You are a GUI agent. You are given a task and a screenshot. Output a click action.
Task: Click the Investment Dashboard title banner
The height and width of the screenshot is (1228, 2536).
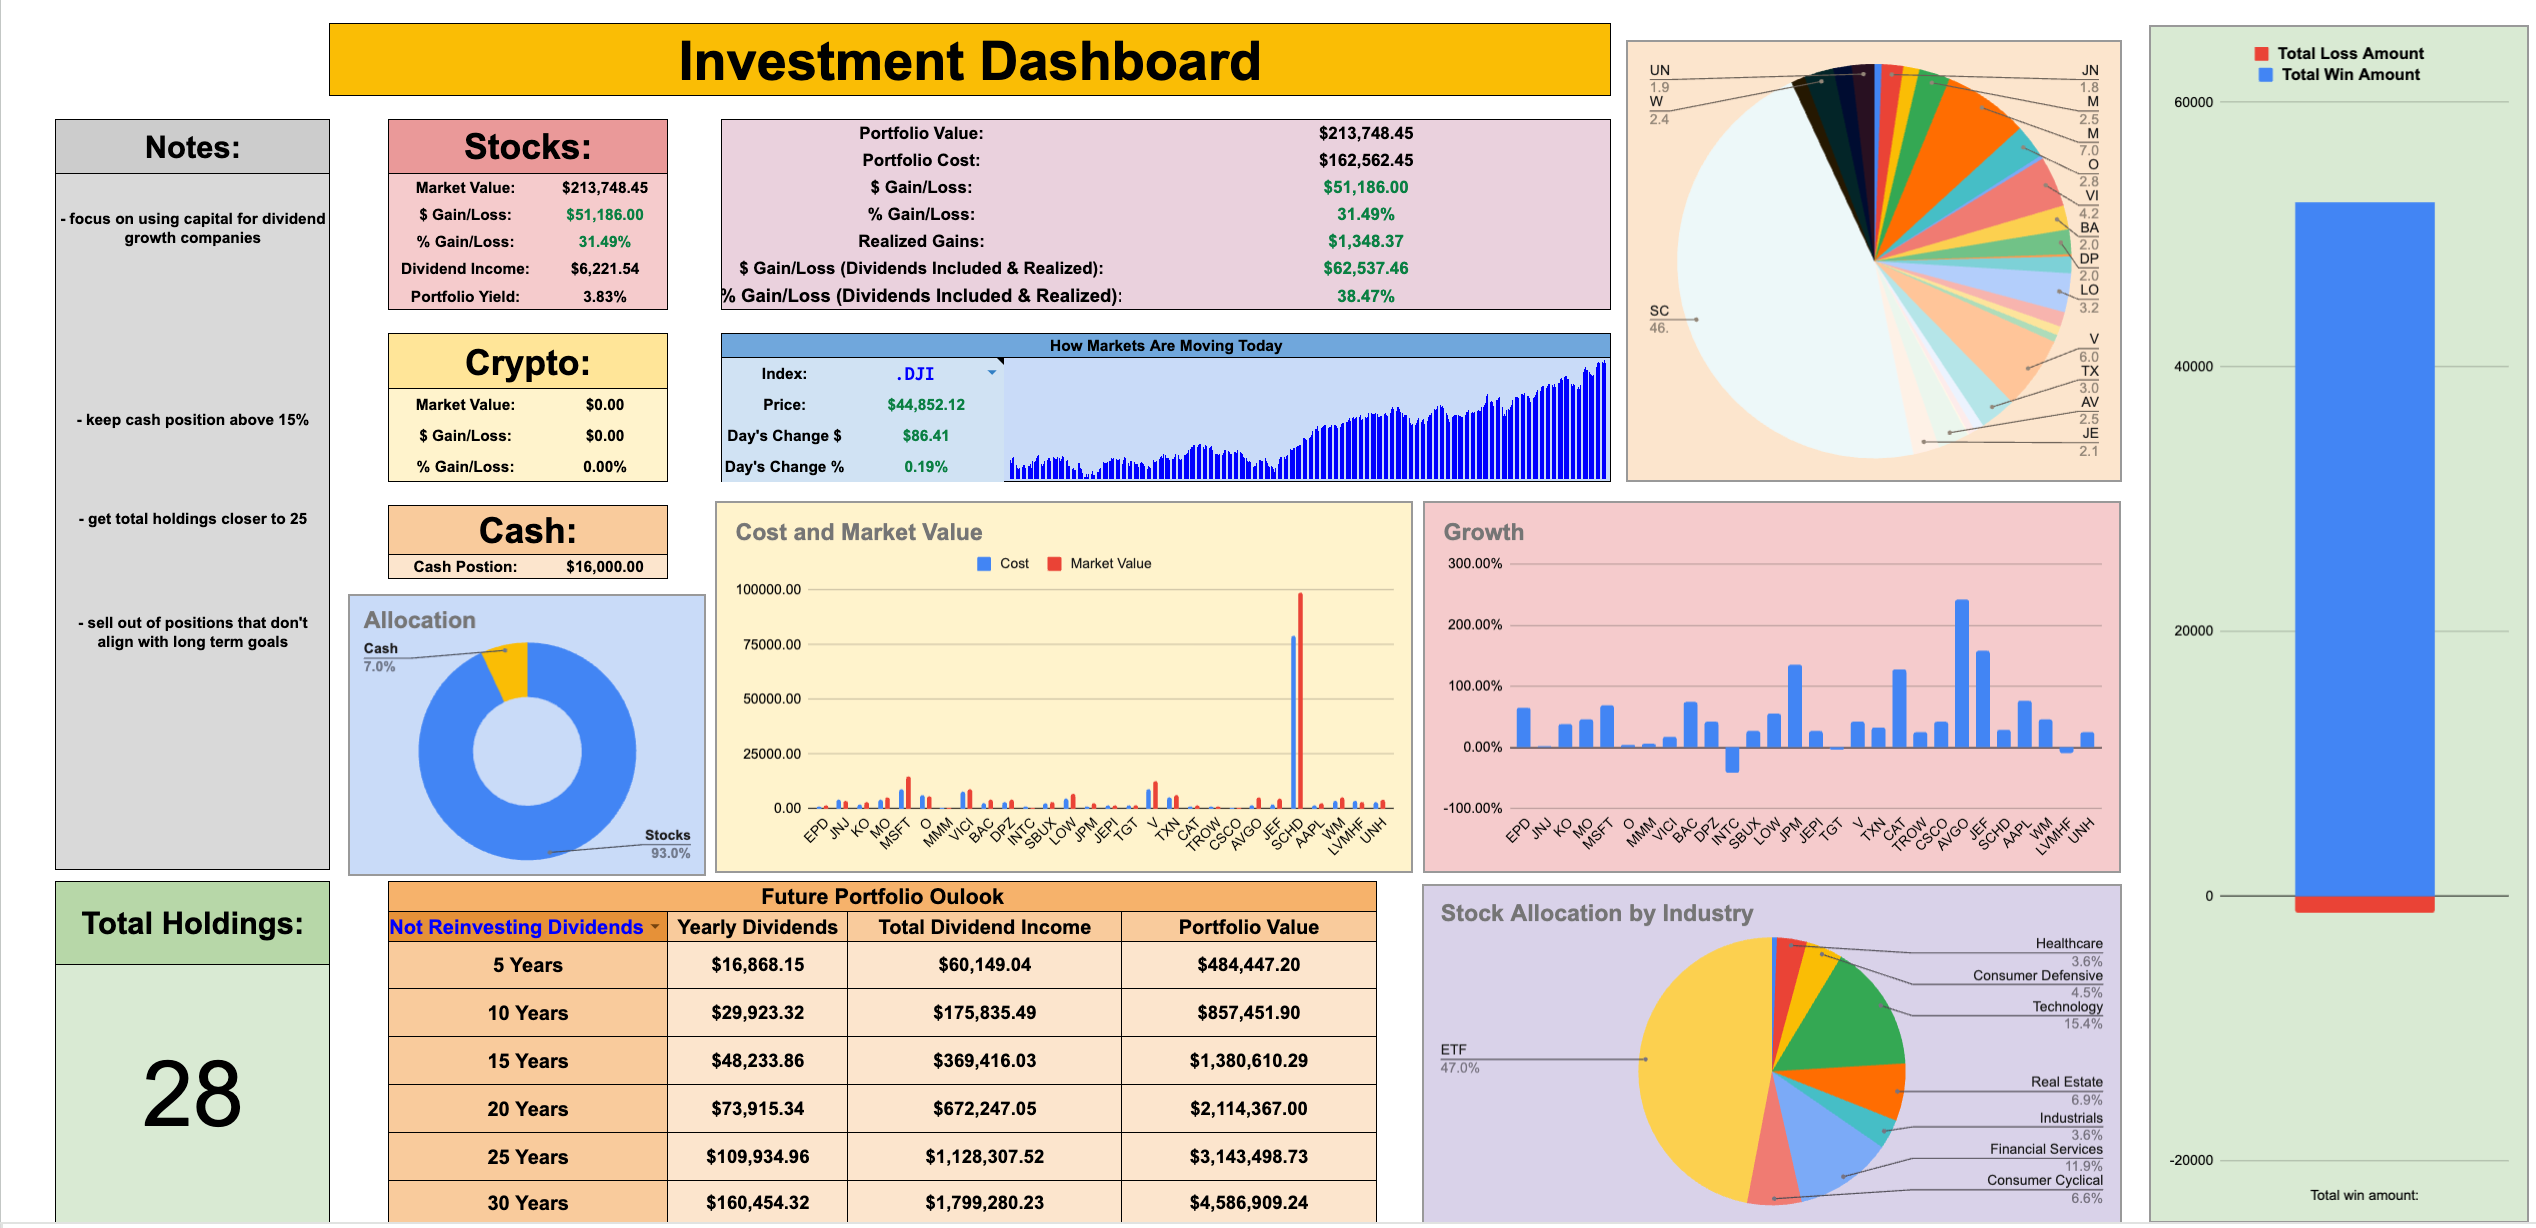(x=969, y=60)
